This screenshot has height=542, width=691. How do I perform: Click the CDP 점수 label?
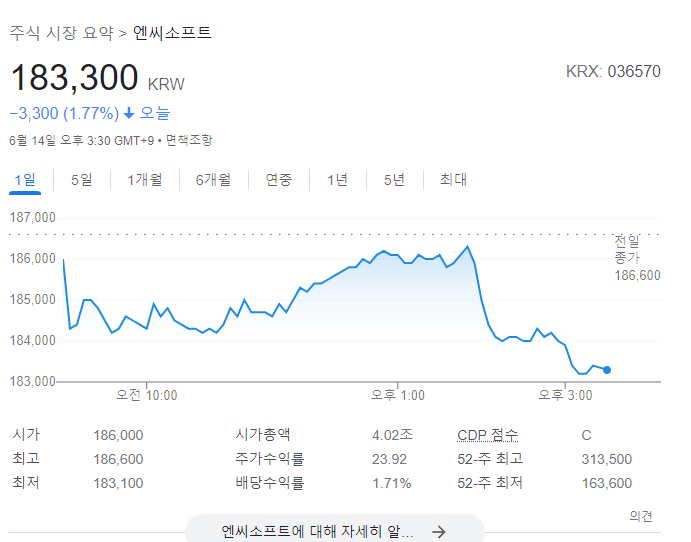pyautogui.click(x=488, y=435)
